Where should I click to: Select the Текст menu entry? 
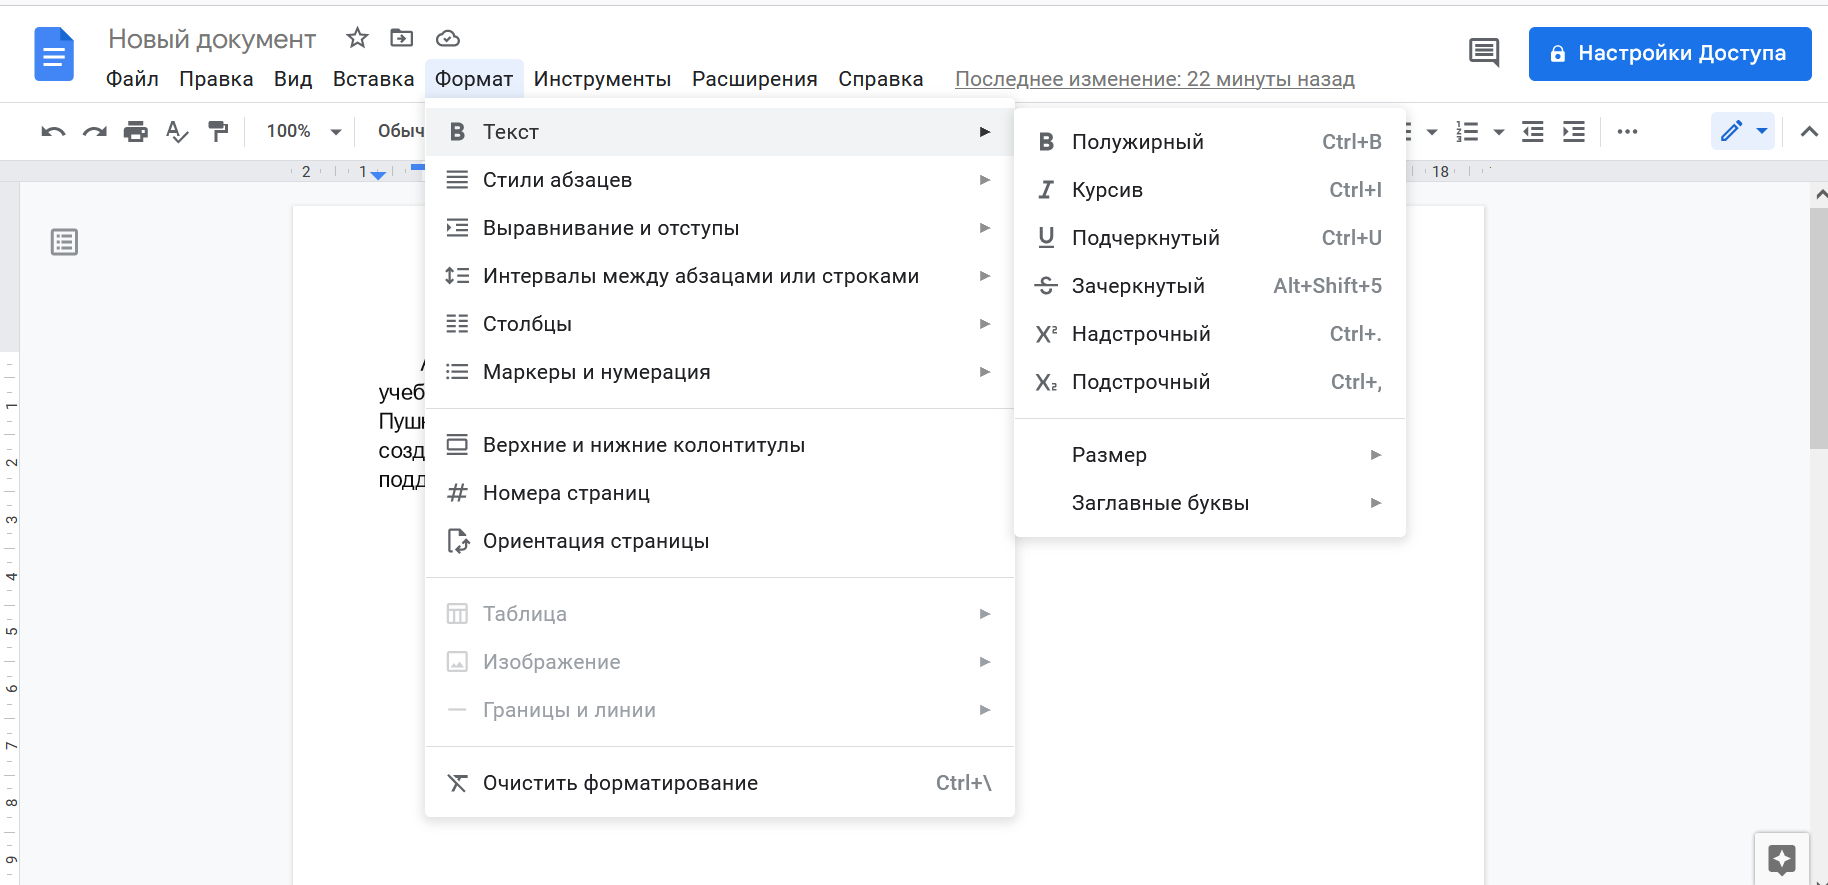[720, 132]
